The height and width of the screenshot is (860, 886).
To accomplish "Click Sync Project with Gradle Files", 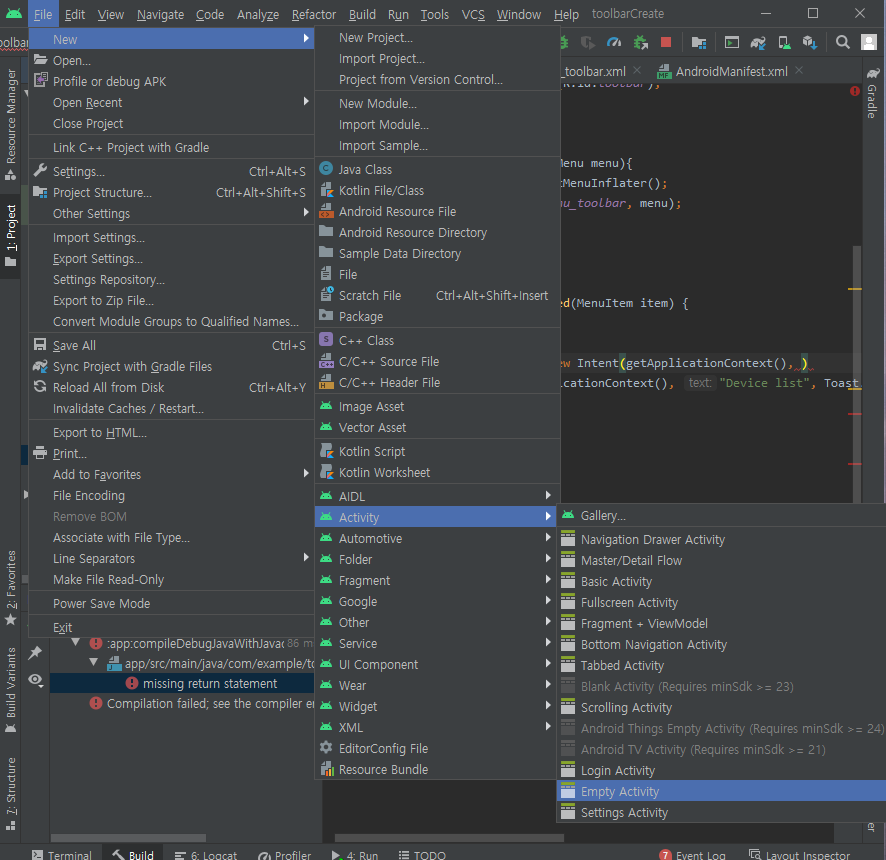I will tap(171, 367).
